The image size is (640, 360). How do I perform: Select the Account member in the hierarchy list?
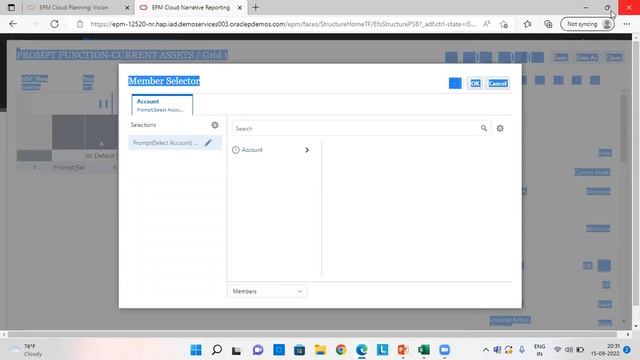pos(252,150)
